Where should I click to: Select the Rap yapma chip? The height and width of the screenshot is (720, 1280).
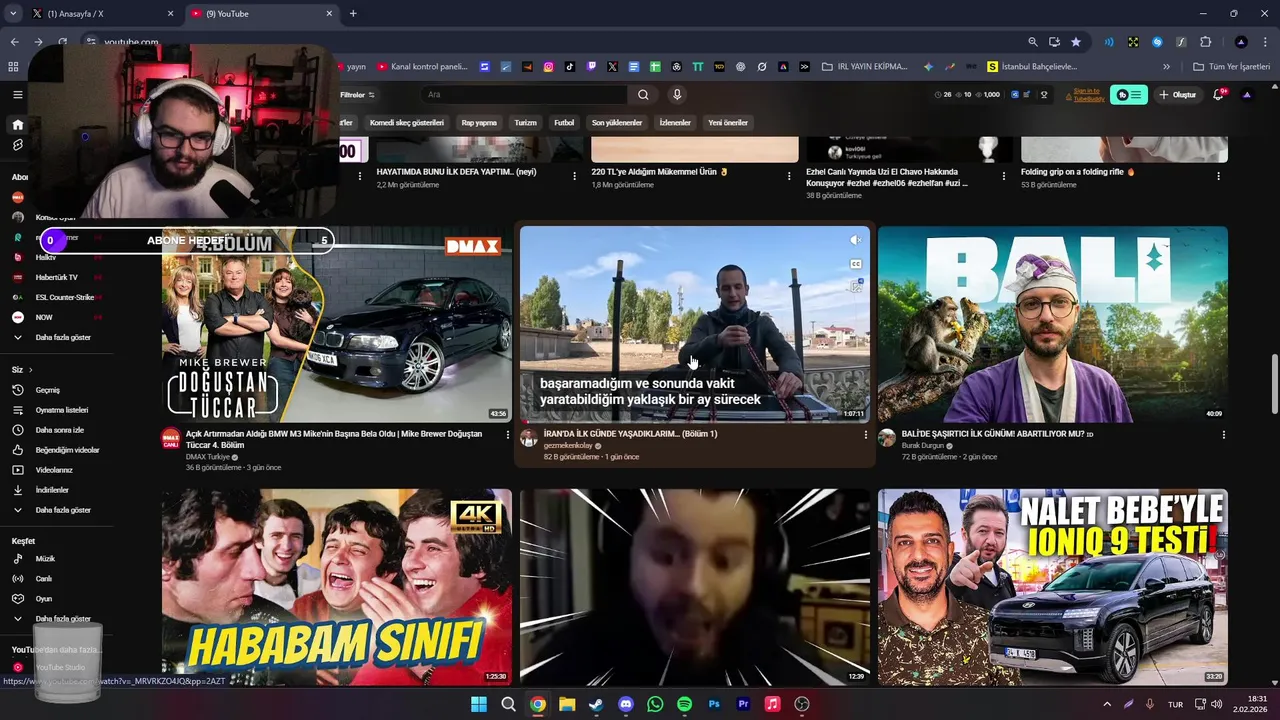click(479, 123)
